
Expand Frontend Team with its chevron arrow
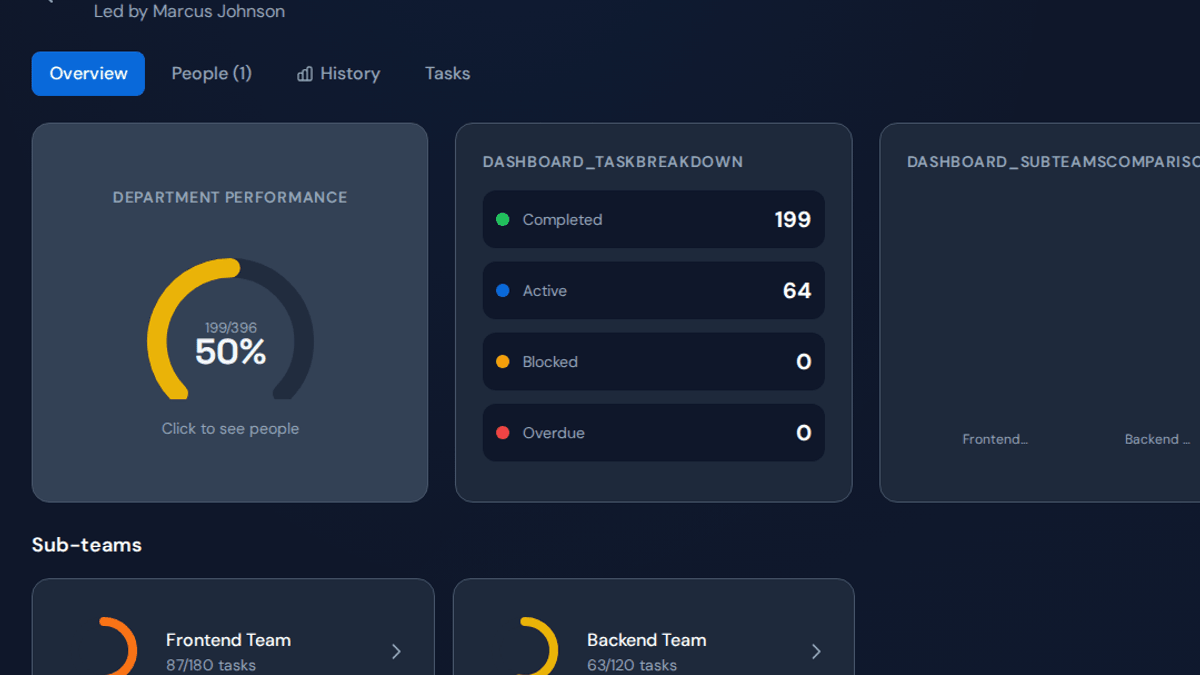[x=396, y=652]
